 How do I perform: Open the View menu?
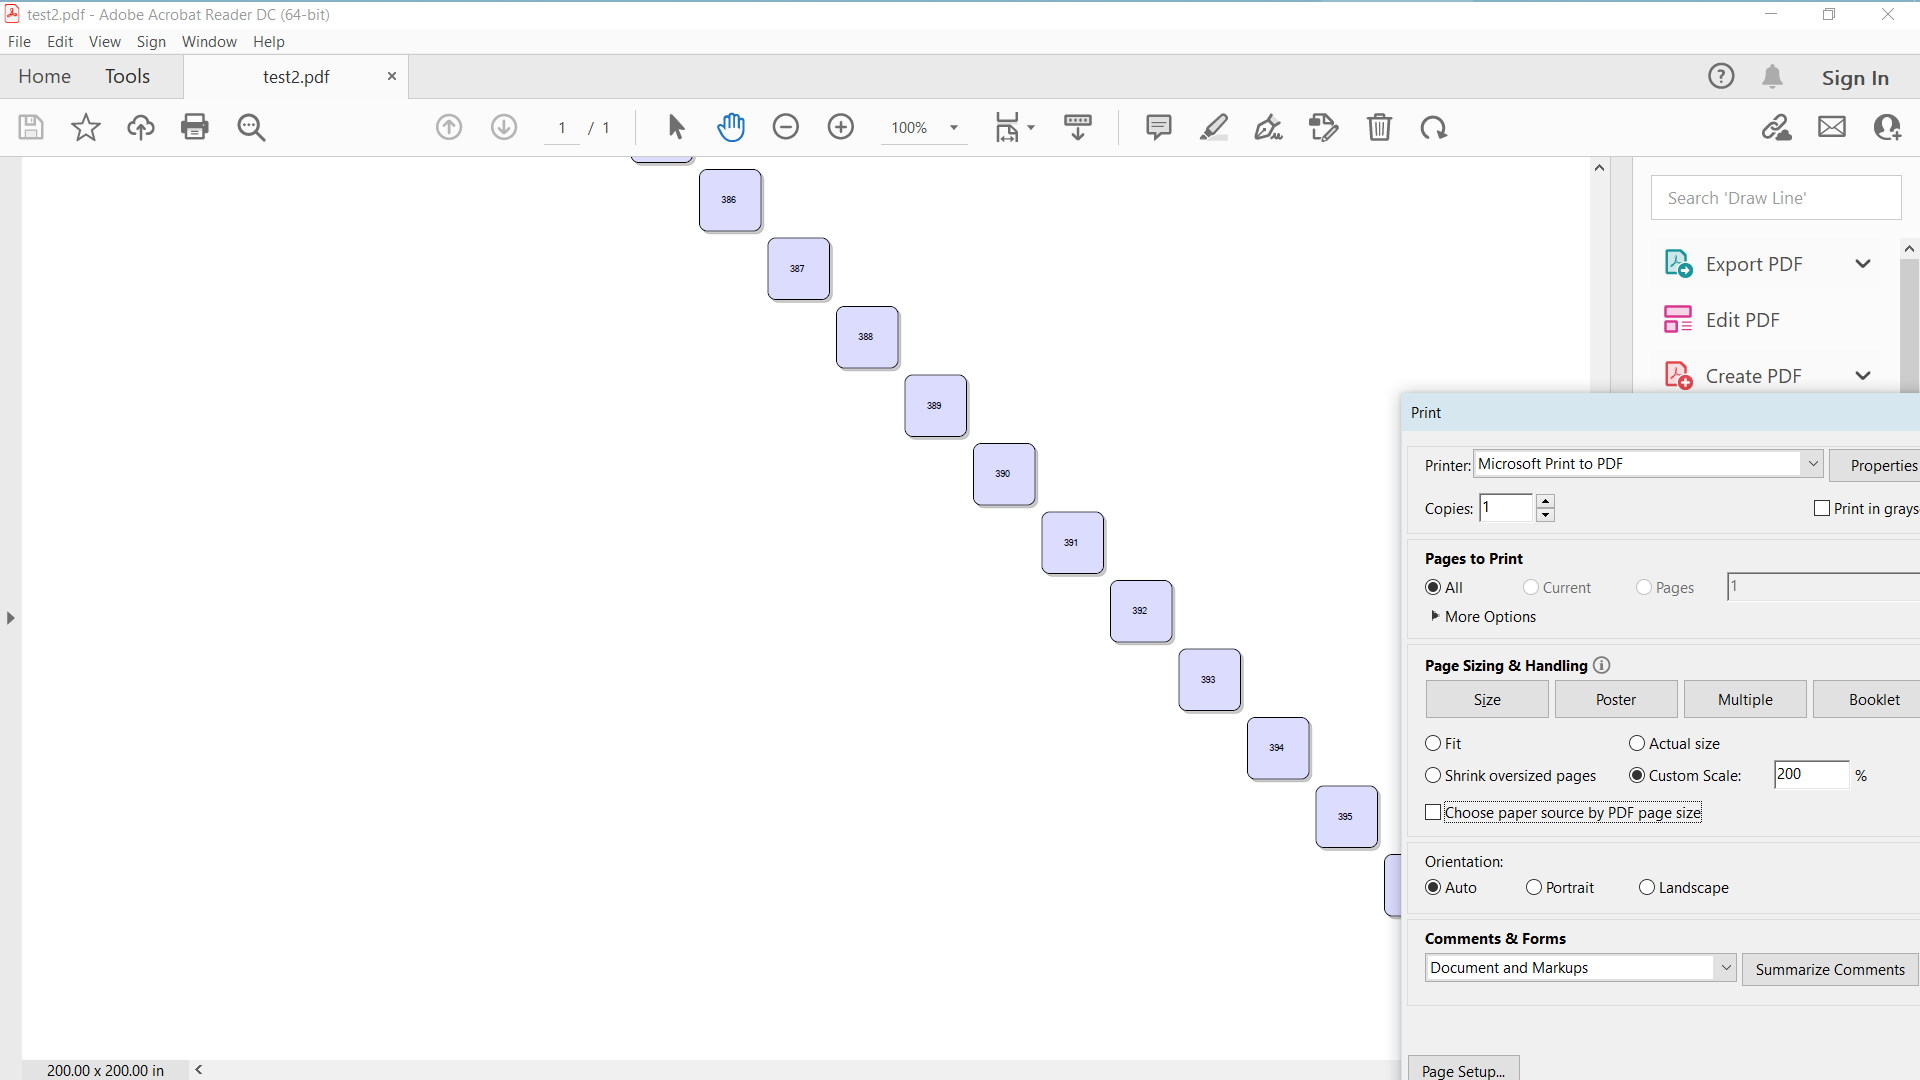104,41
